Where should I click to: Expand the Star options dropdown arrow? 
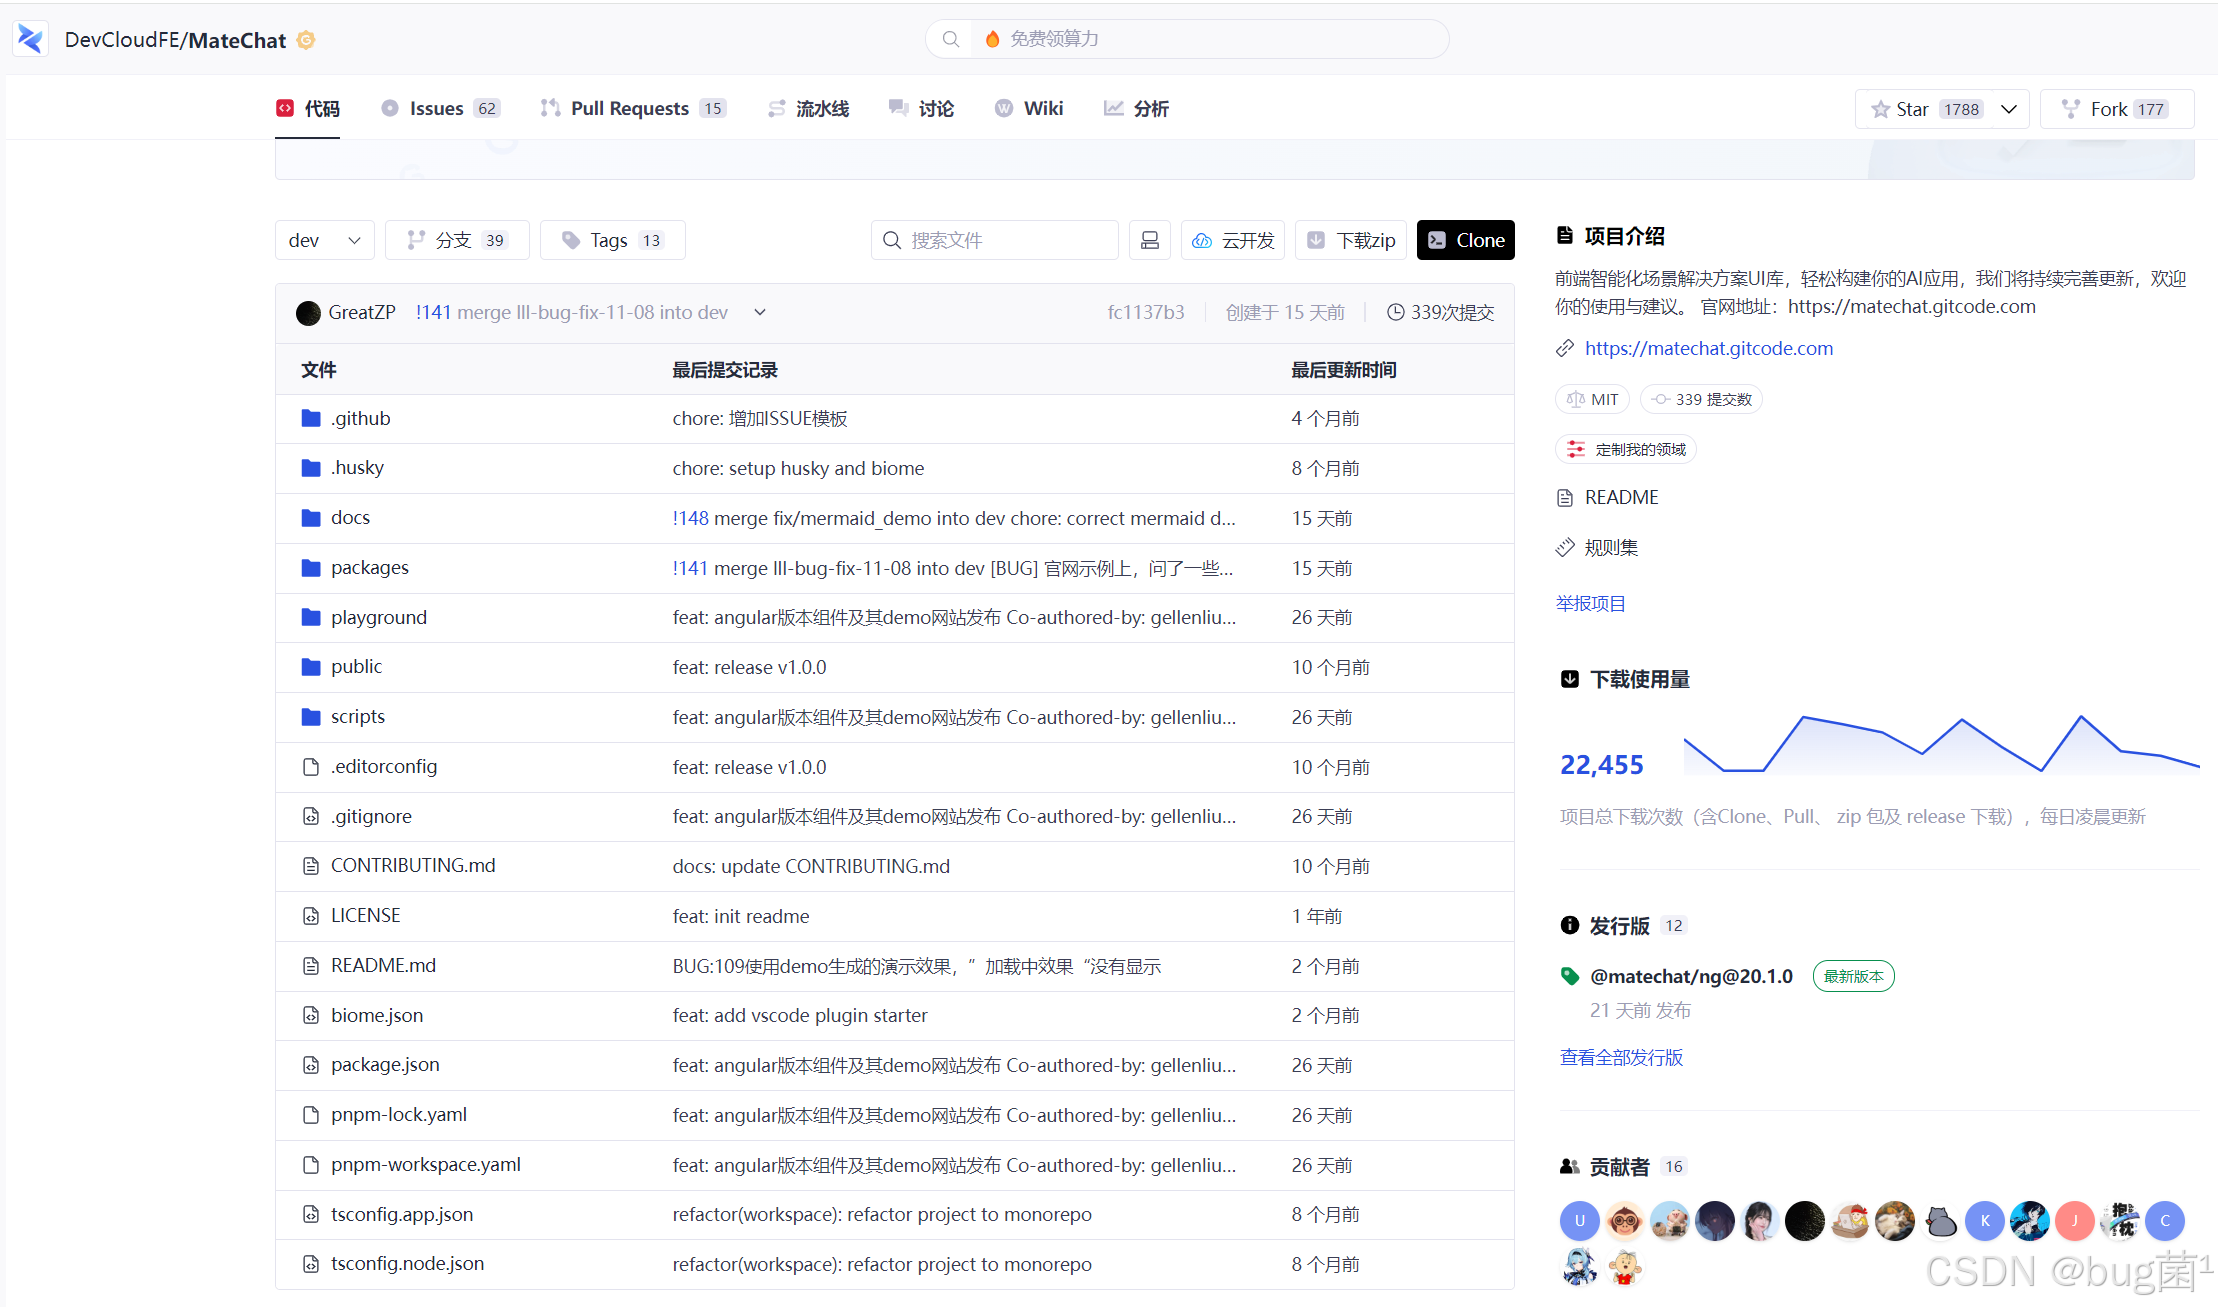(x=2009, y=109)
